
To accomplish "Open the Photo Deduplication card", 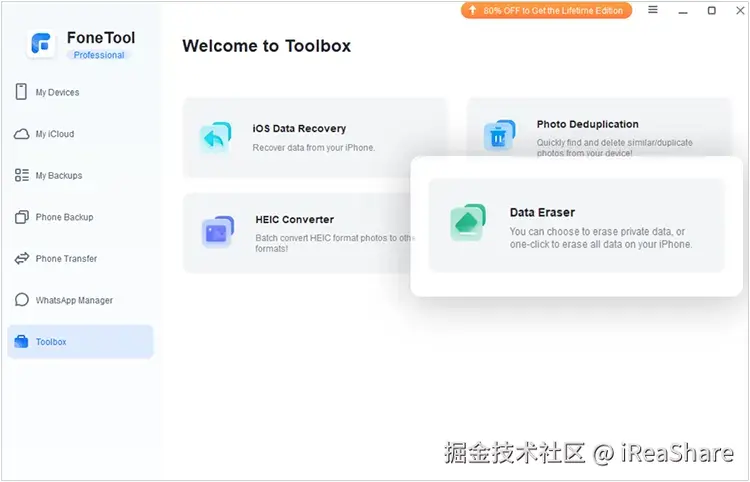I will [599, 127].
